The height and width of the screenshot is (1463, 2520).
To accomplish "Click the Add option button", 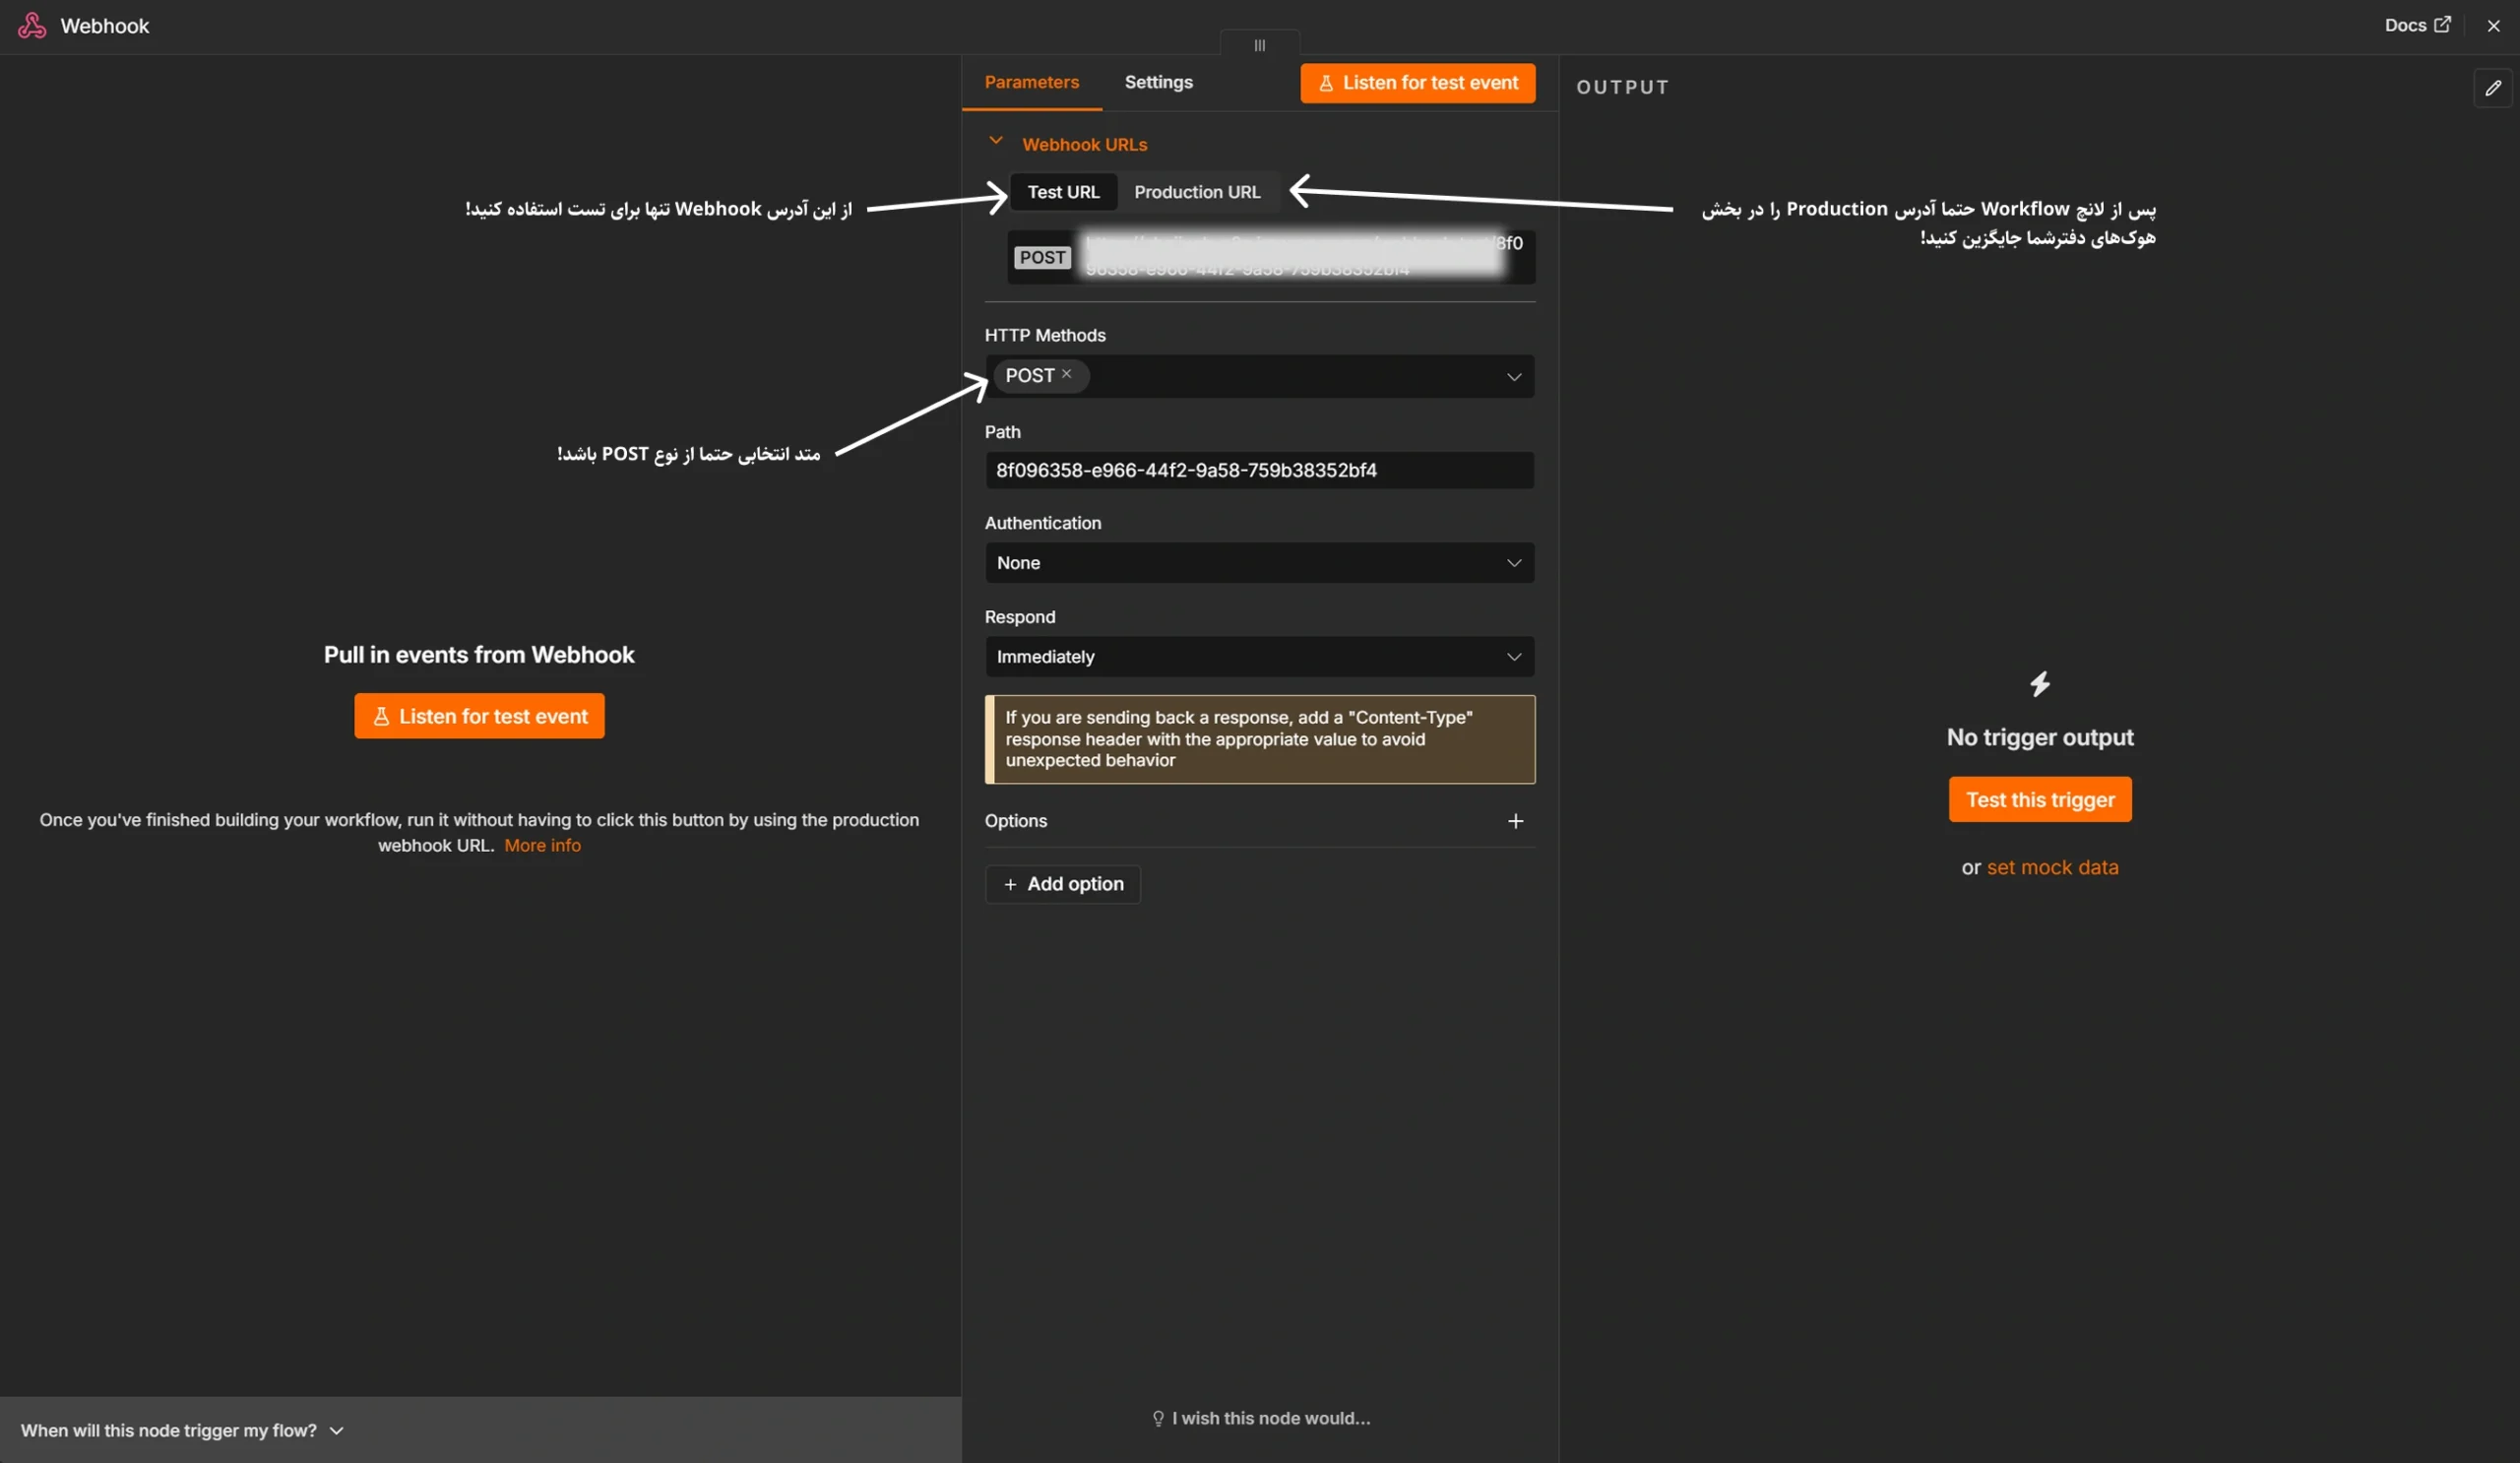I will pyautogui.click(x=1063, y=884).
